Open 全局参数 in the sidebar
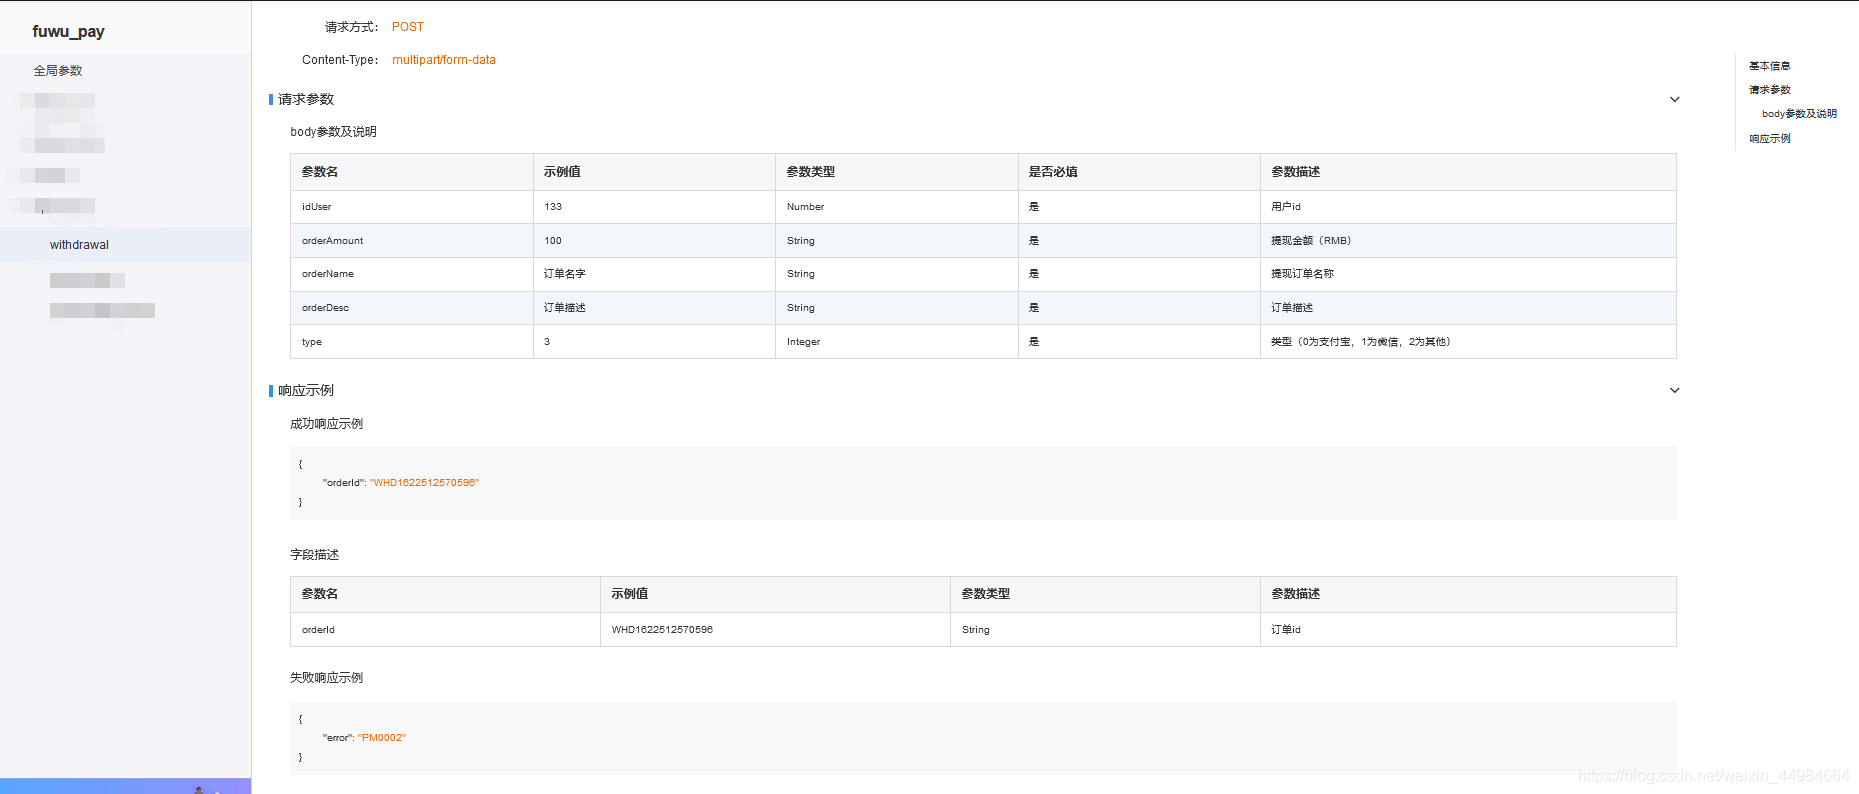The image size is (1859, 794). point(58,71)
